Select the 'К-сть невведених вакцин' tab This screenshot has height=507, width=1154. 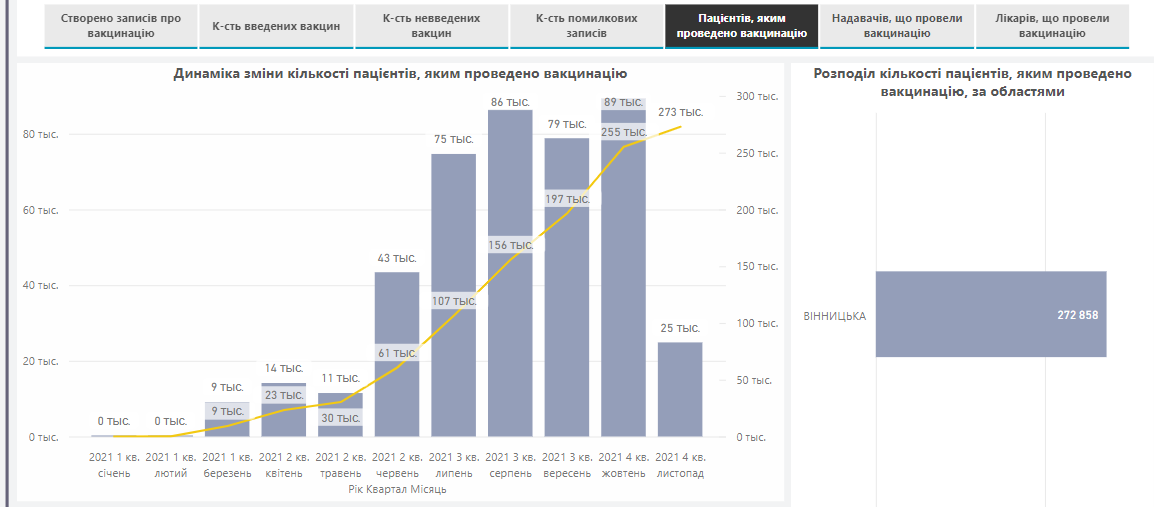coord(431,26)
